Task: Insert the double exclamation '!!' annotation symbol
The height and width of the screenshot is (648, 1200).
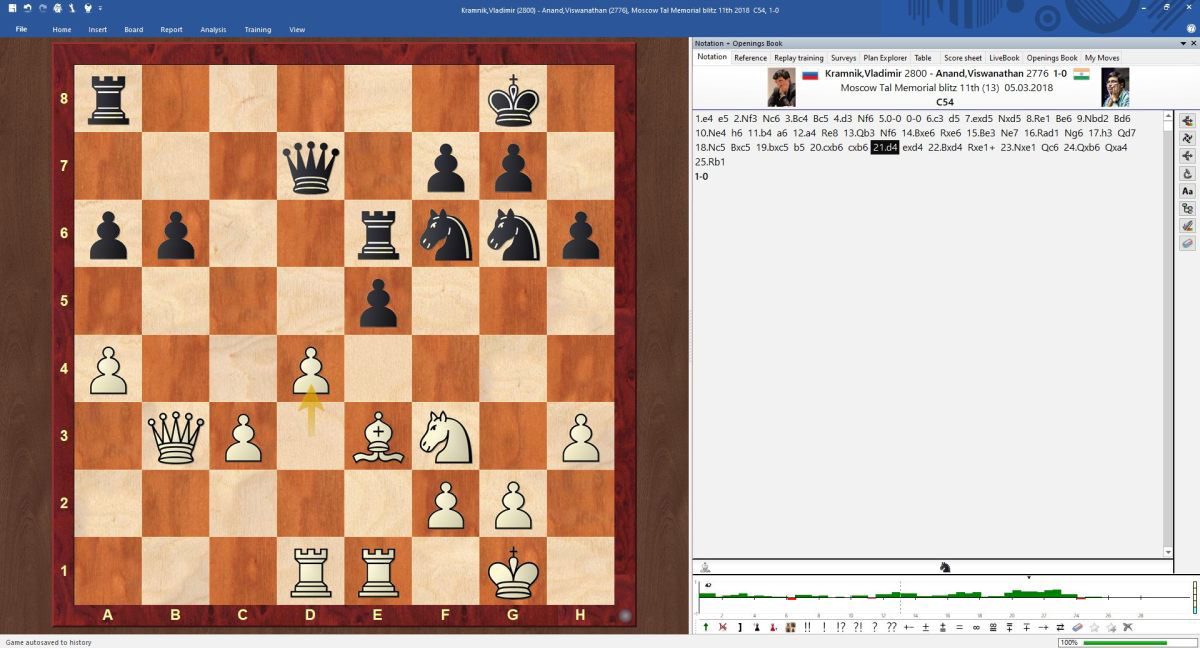Action: coord(807,627)
